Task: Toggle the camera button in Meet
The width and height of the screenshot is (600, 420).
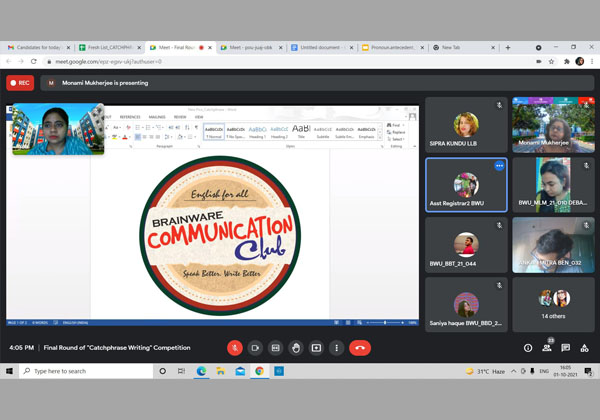Action: pyautogui.click(x=255, y=347)
